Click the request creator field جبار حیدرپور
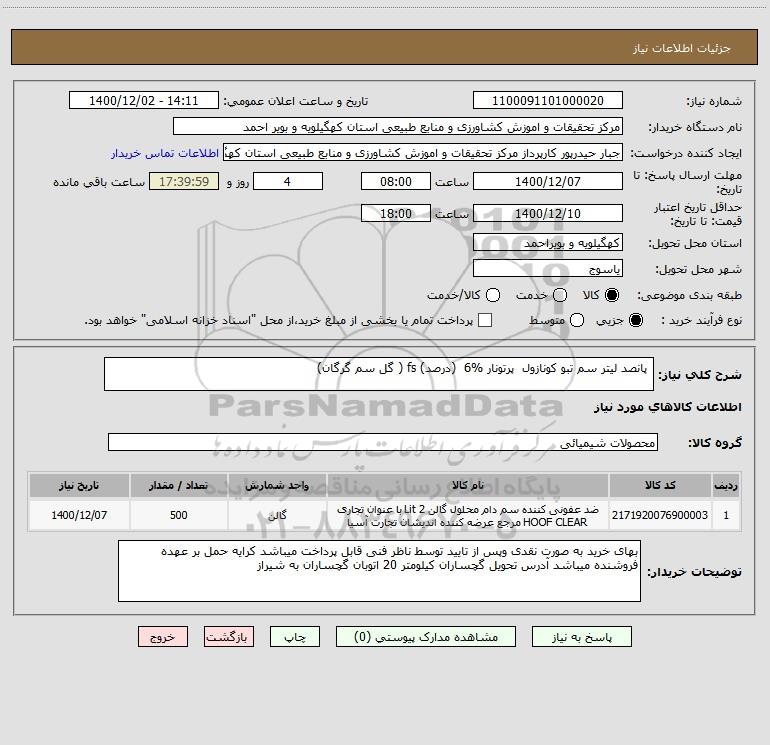This screenshot has width=770, height=745. (x=423, y=153)
